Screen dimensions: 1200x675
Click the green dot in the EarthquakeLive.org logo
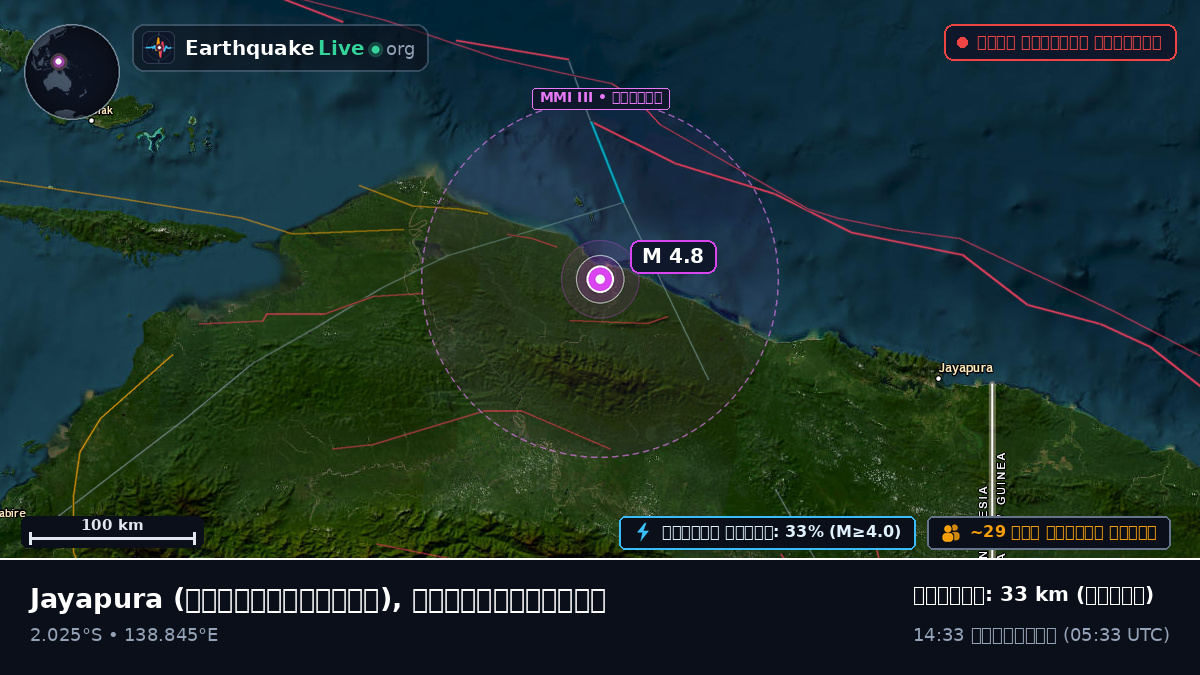pyautogui.click(x=375, y=49)
